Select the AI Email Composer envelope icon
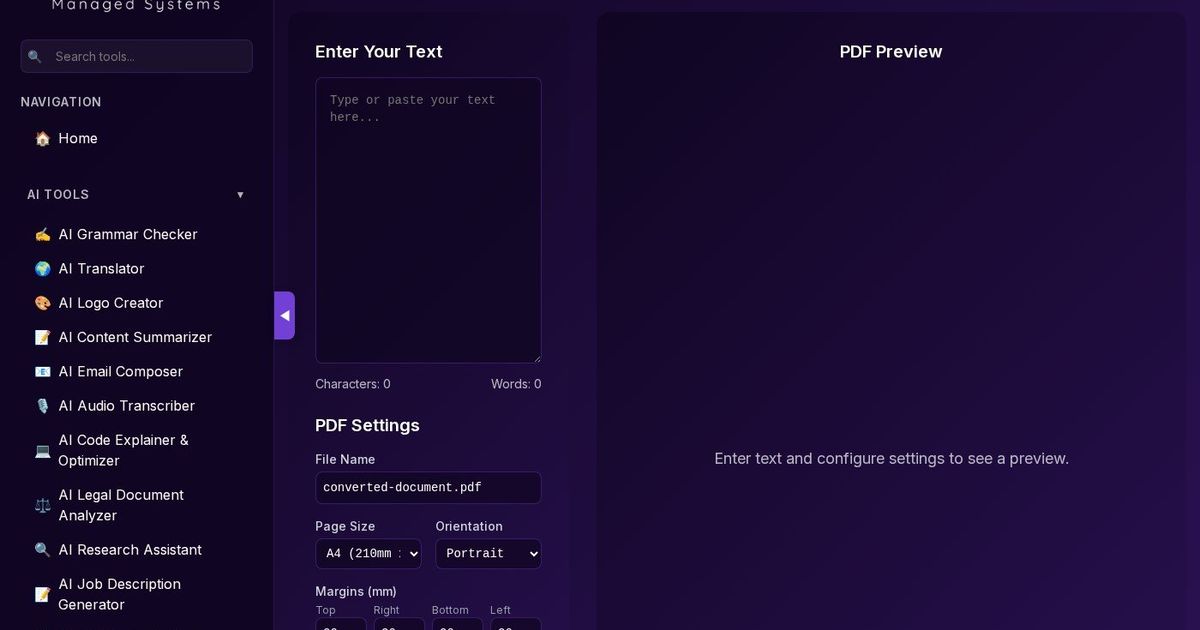This screenshot has width=1200, height=630. (42, 371)
